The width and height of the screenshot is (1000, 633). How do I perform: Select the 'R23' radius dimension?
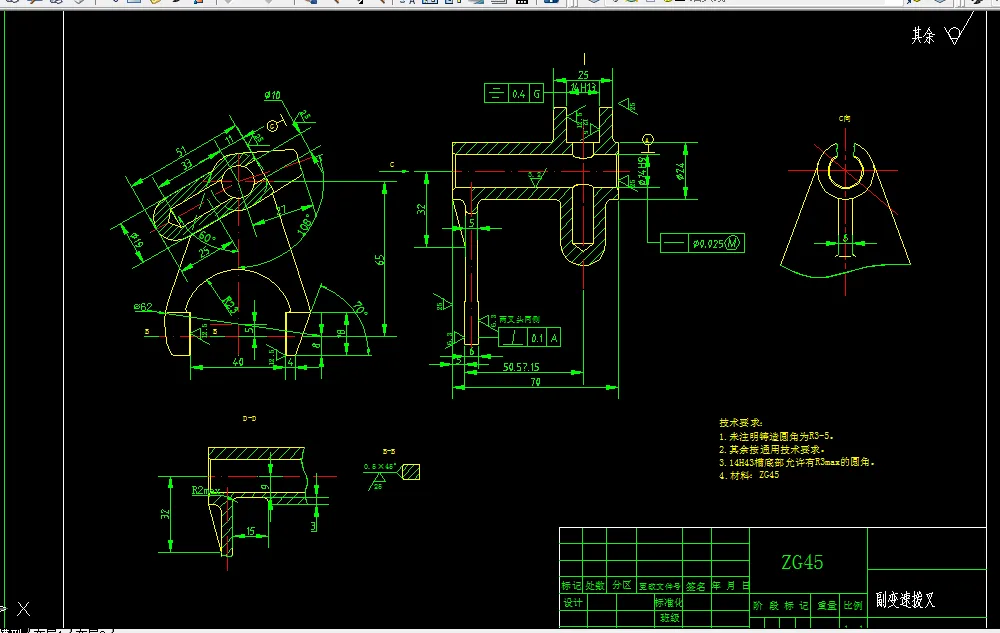[x=230, y=305]
